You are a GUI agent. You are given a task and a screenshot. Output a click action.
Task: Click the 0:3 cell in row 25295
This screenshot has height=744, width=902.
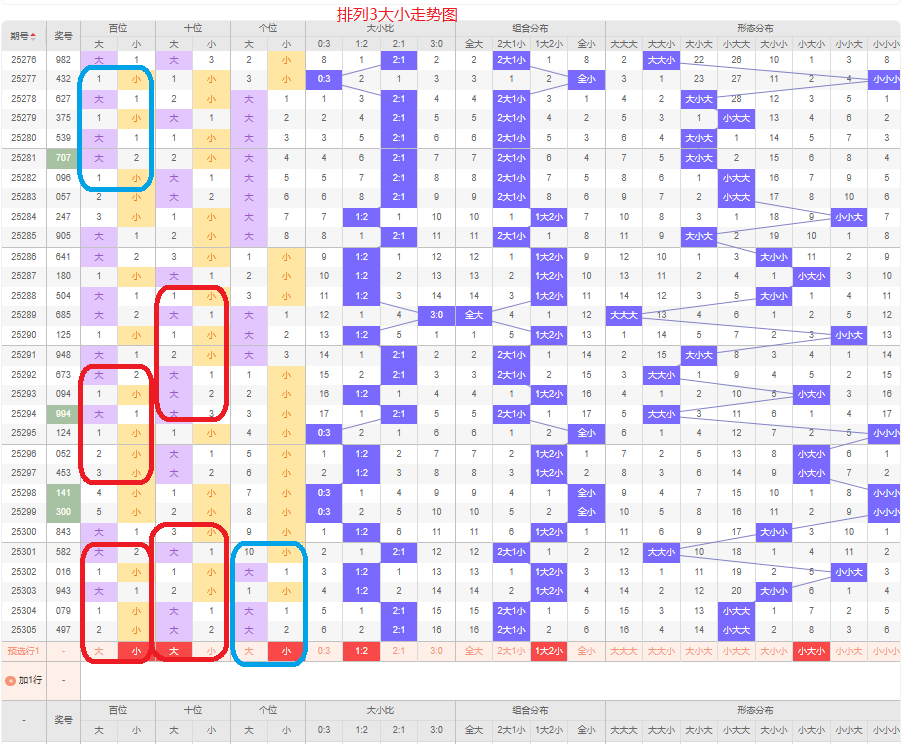324,433
